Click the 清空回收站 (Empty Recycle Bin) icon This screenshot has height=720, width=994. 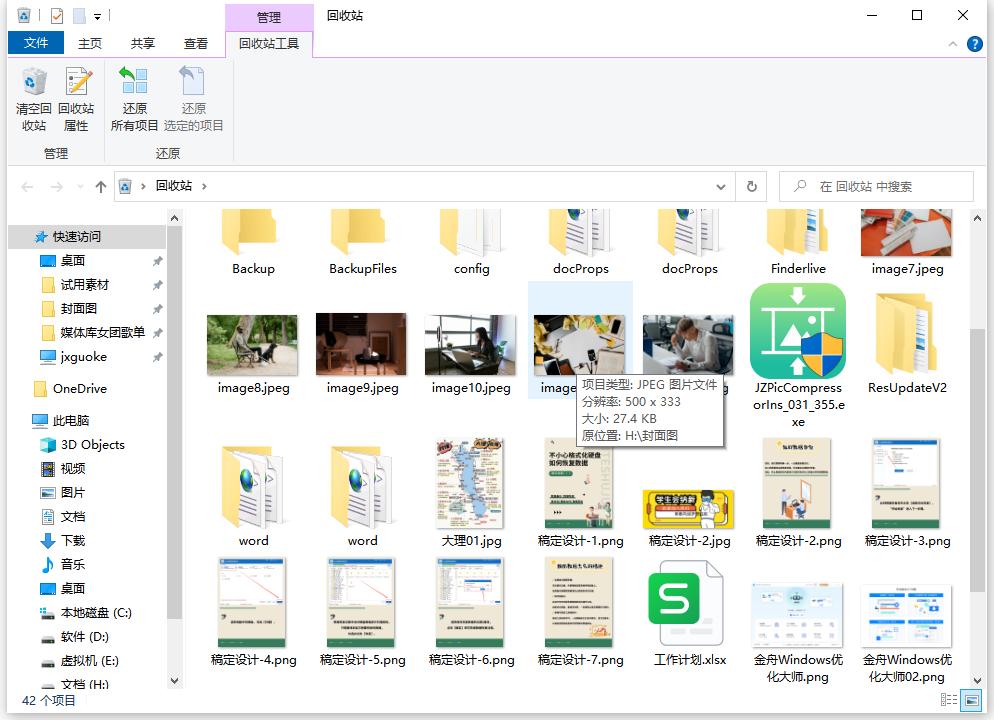point(34,99)
